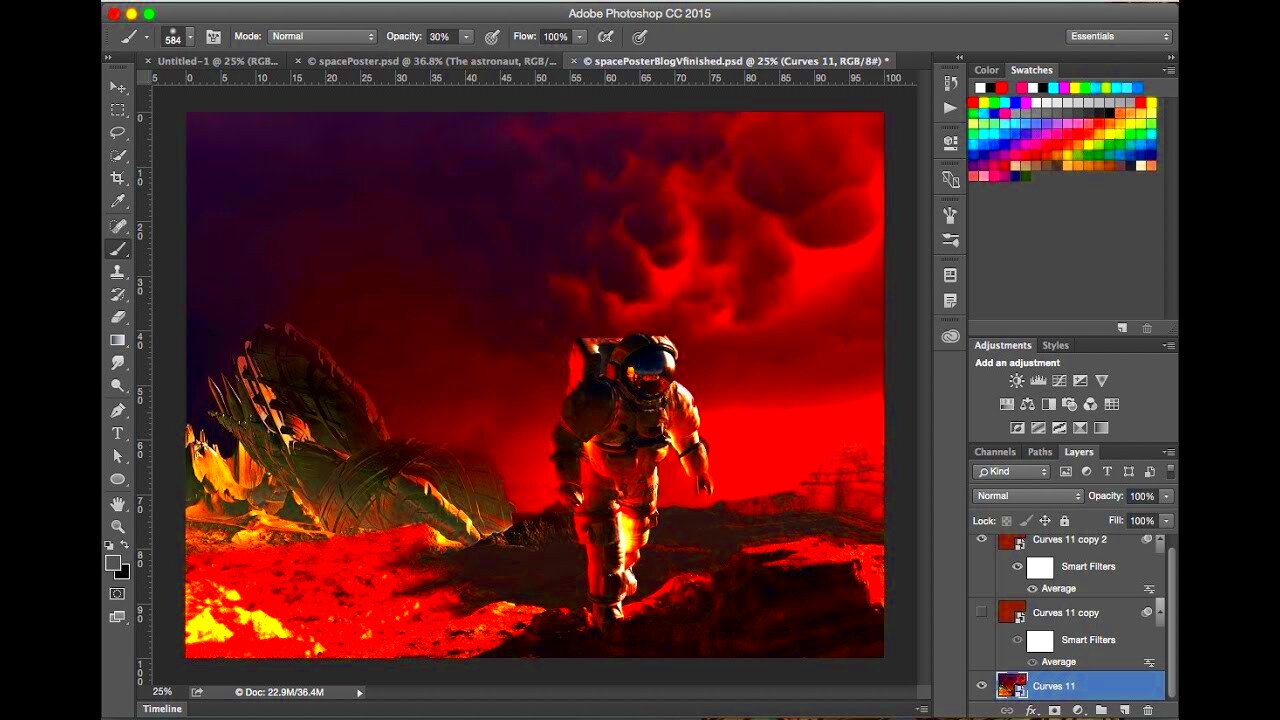Open the layer Opacity dropdown arrow
1280x720 pixels.
1166,496
